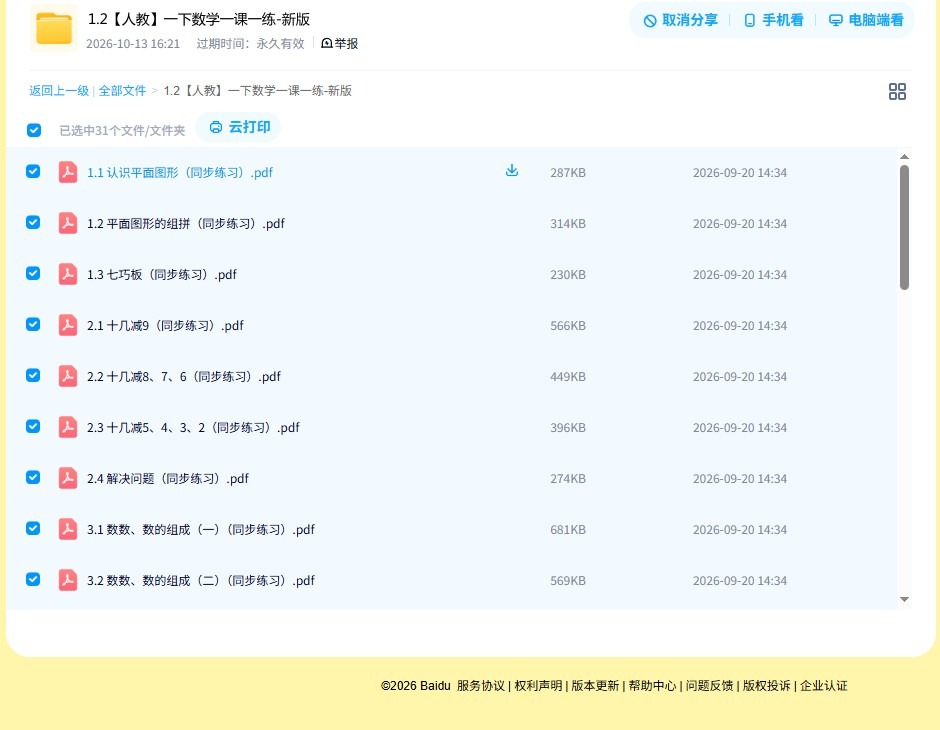Image resolution: width=940 pixels, height=730 pixels.
Task: Open 问题反馈 footer link
Action: point(709,686)
